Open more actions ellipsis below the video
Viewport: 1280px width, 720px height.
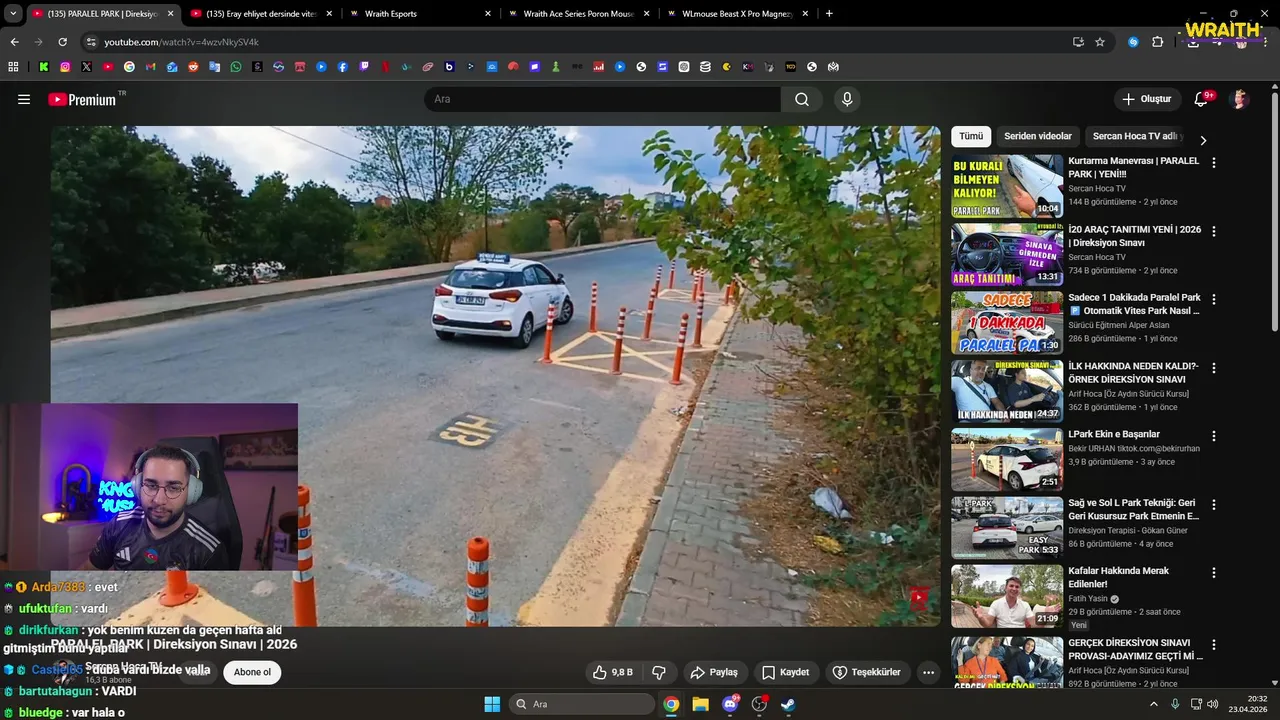click(928, 672)
